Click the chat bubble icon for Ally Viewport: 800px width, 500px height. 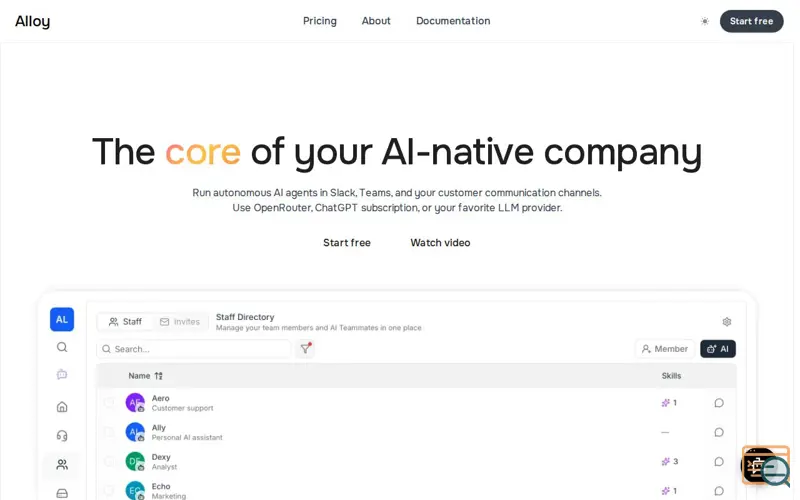point(718,432)
